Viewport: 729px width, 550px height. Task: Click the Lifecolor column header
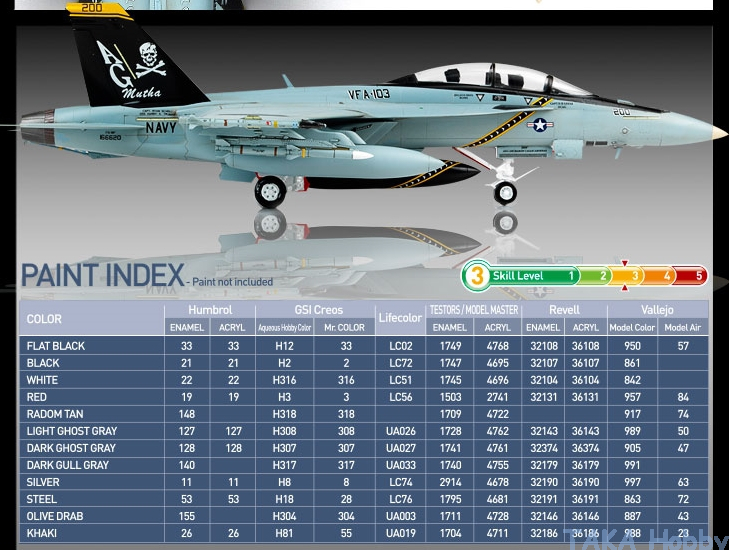400,318
